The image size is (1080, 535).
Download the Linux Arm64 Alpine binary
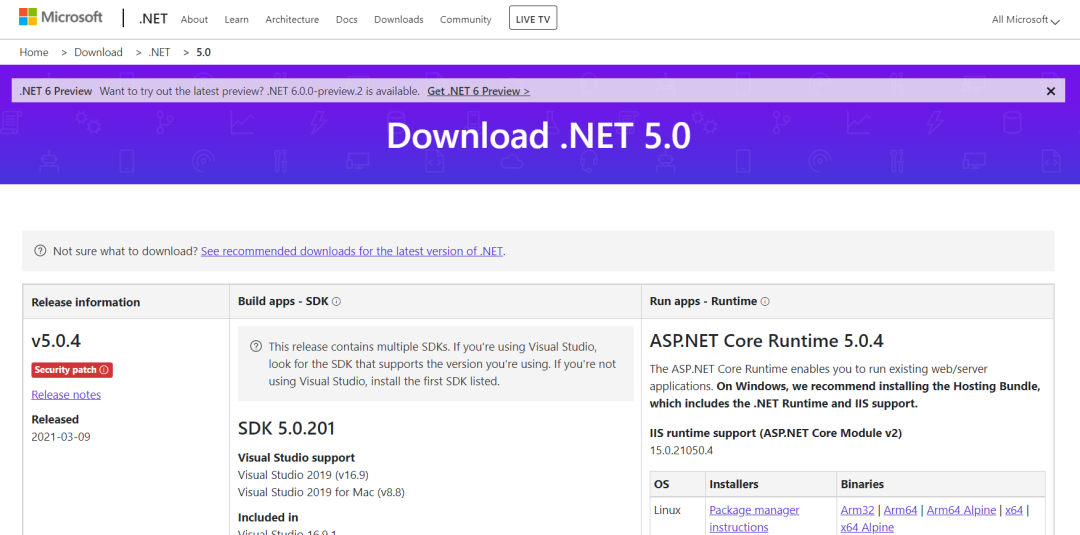(x=961, y=510)
